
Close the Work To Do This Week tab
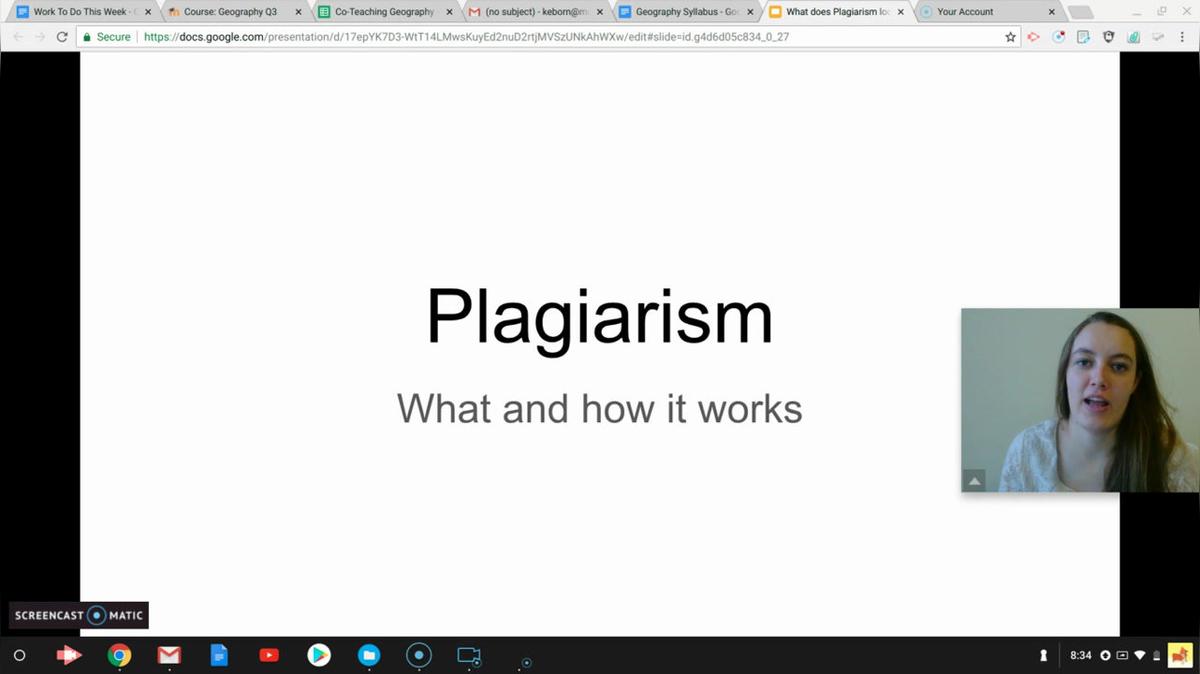point(148,12)
